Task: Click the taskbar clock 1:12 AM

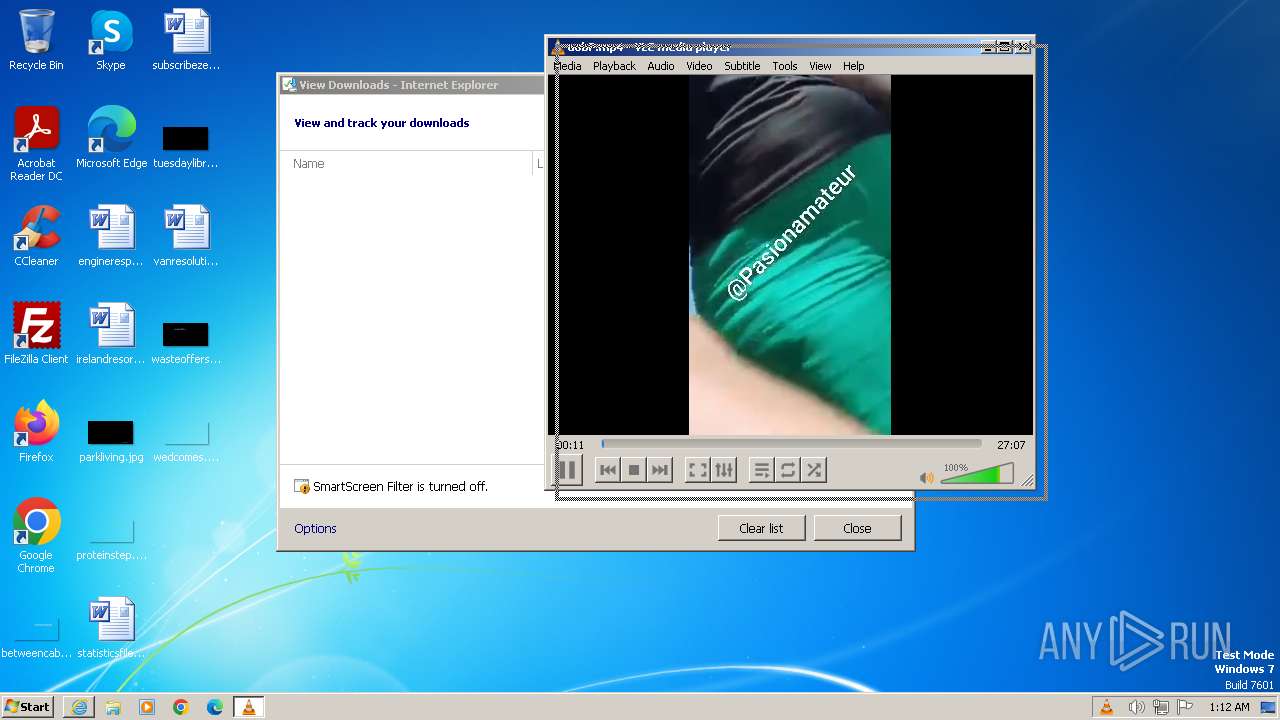Action: [x=1229, y=707]
